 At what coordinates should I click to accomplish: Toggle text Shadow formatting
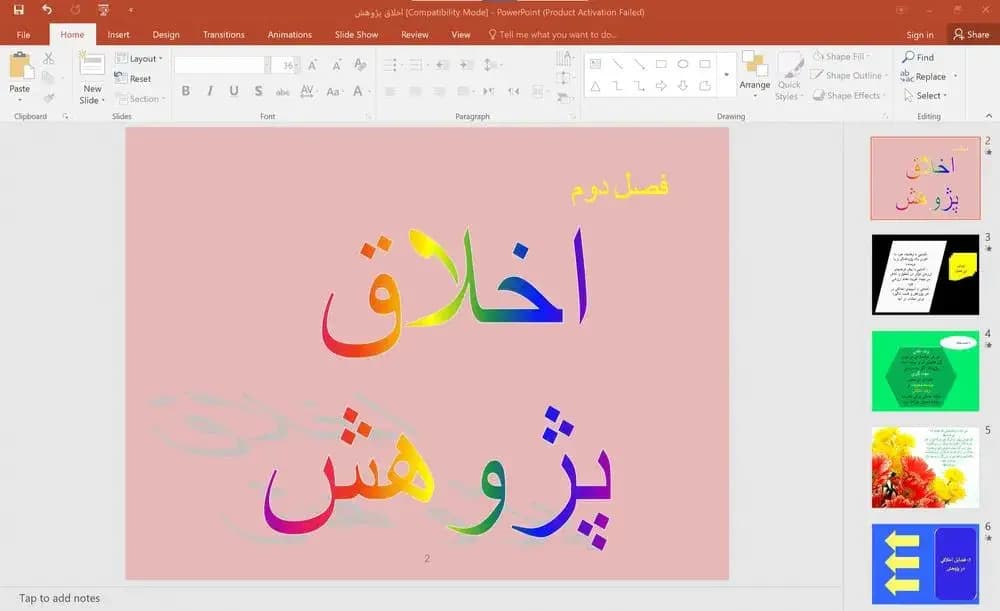click(x=258, y=91)
